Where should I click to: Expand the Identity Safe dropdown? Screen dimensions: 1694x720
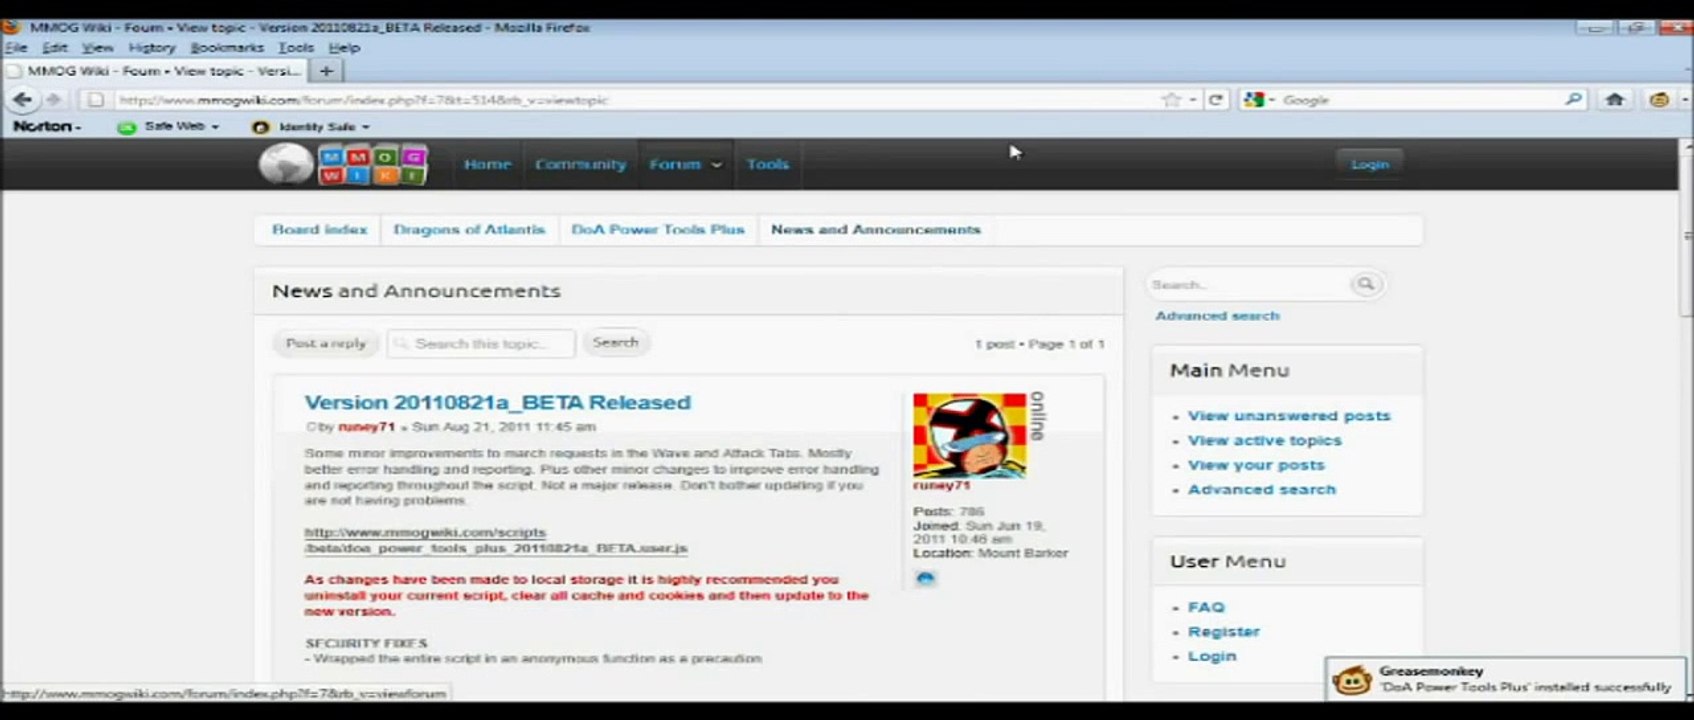tap(366, 127)
